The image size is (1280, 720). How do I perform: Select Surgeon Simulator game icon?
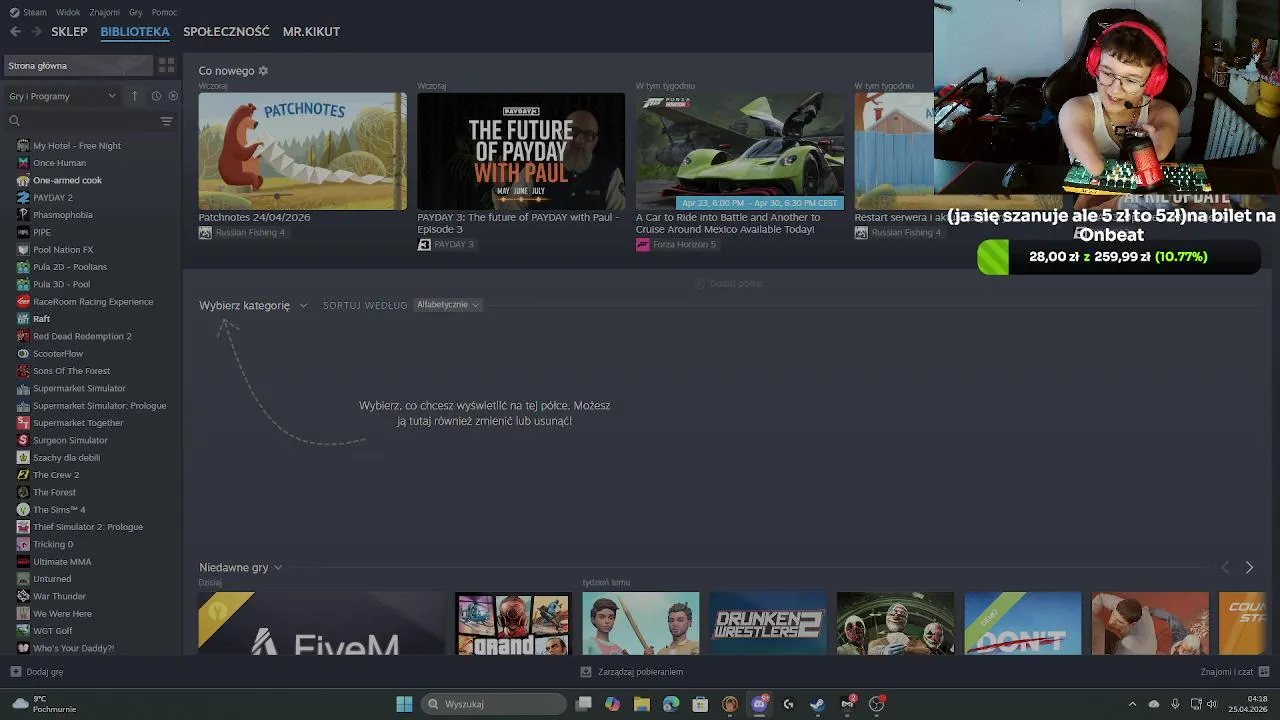[23, 440]
